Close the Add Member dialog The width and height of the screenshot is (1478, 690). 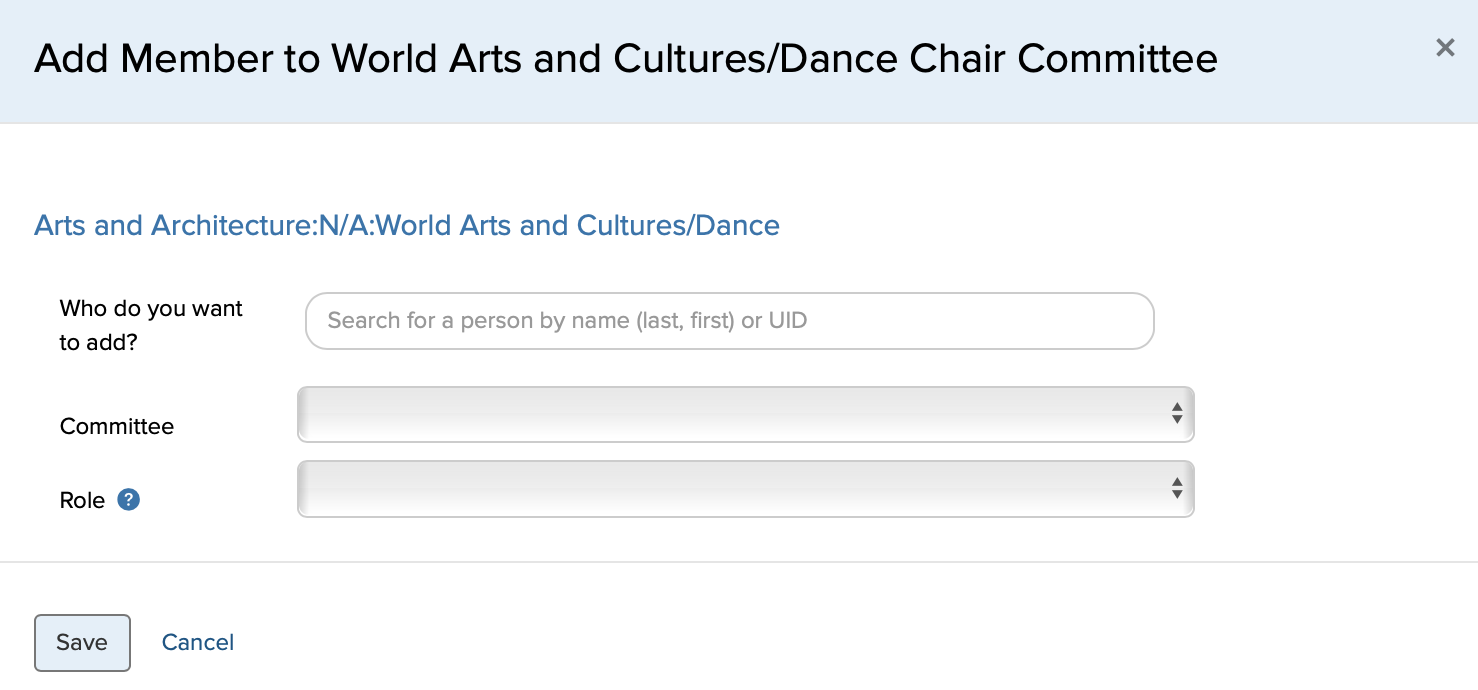(1444, 48)
